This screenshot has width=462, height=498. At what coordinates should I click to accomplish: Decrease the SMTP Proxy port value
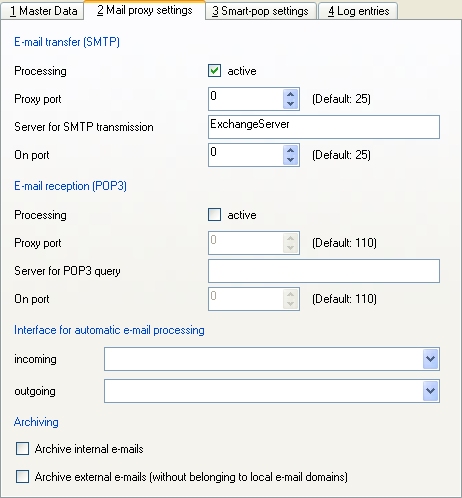point(290,104)
